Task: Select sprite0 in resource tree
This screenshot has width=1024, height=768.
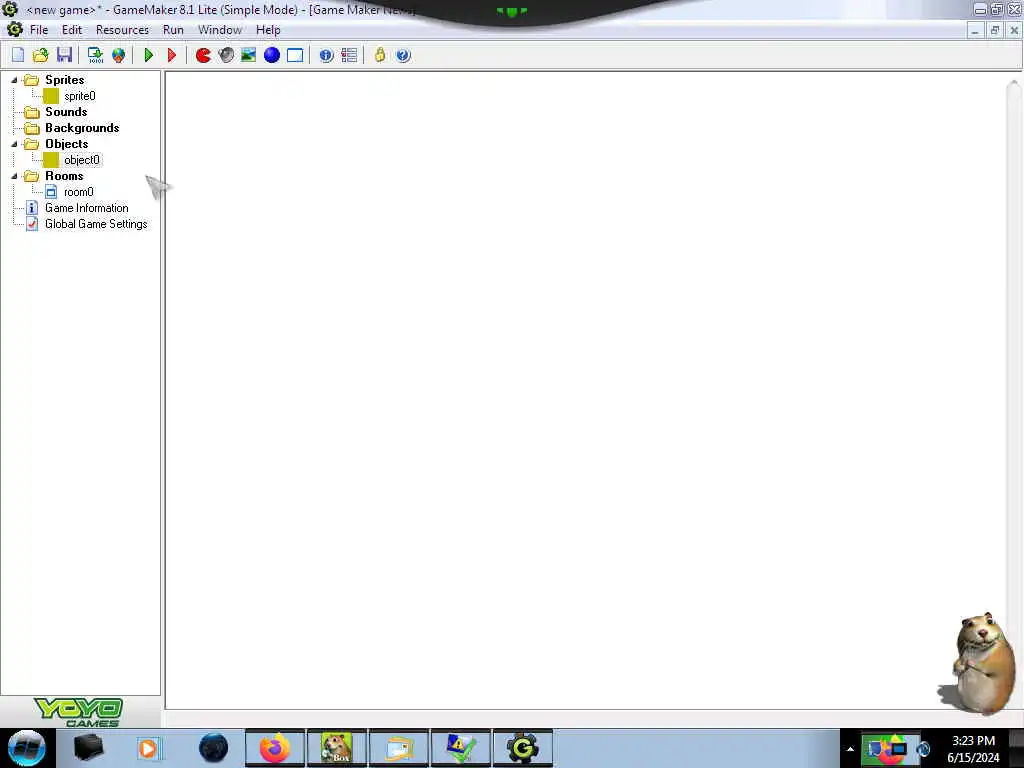Action: [x=79, y=96]
